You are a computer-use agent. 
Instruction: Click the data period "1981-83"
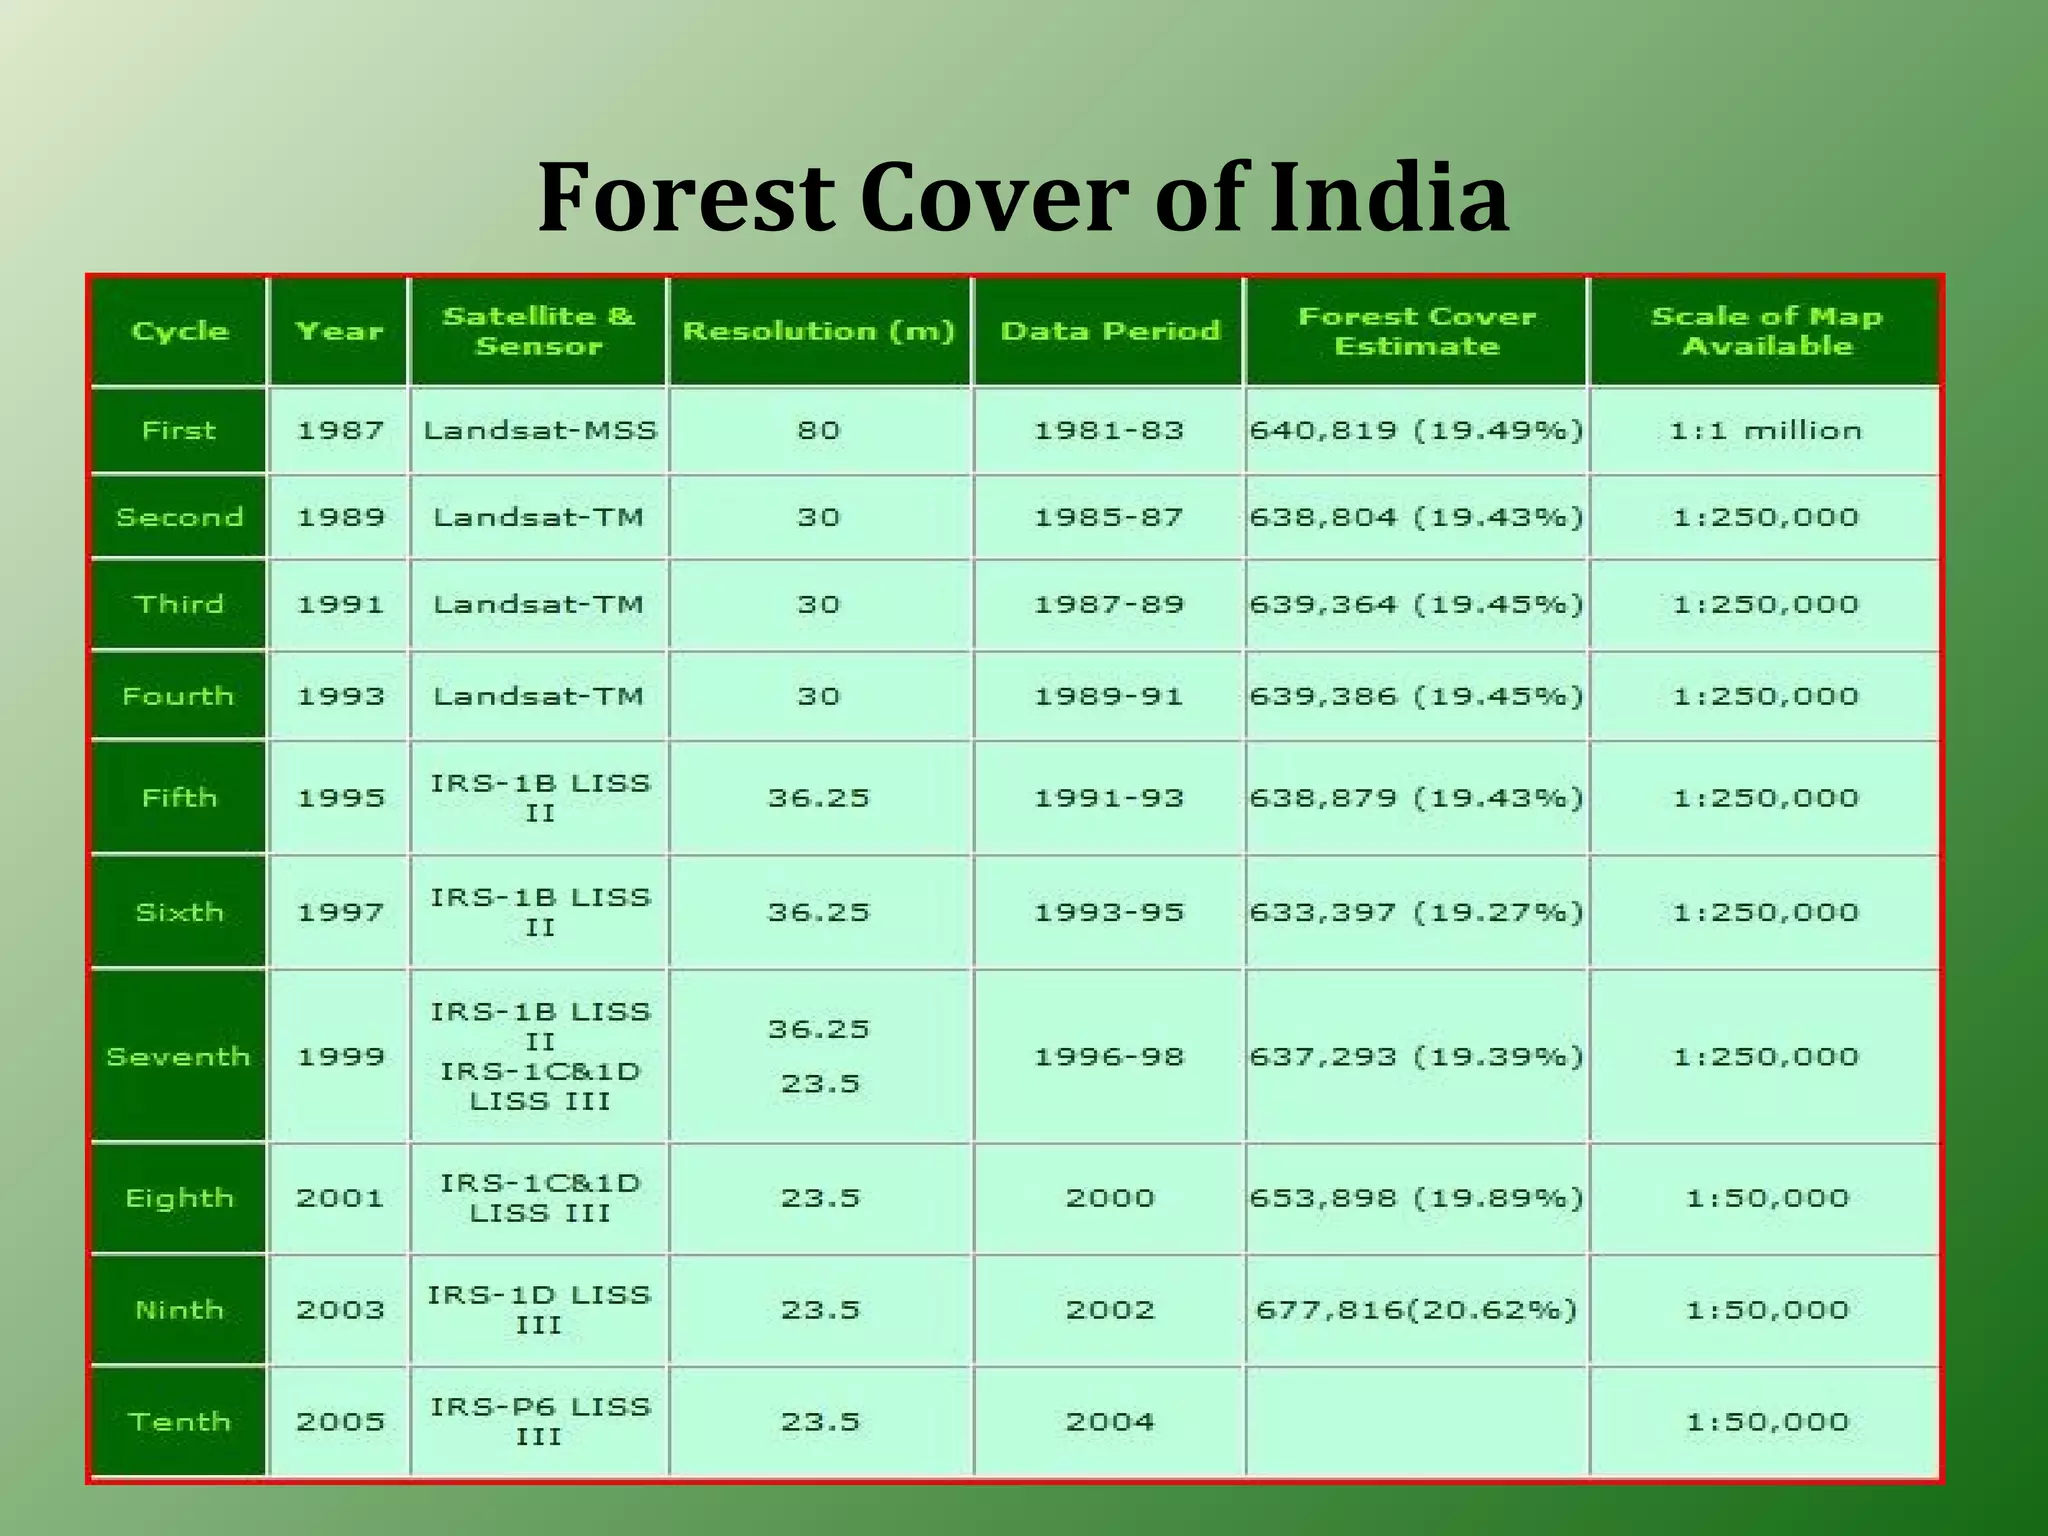[1109, 431]
